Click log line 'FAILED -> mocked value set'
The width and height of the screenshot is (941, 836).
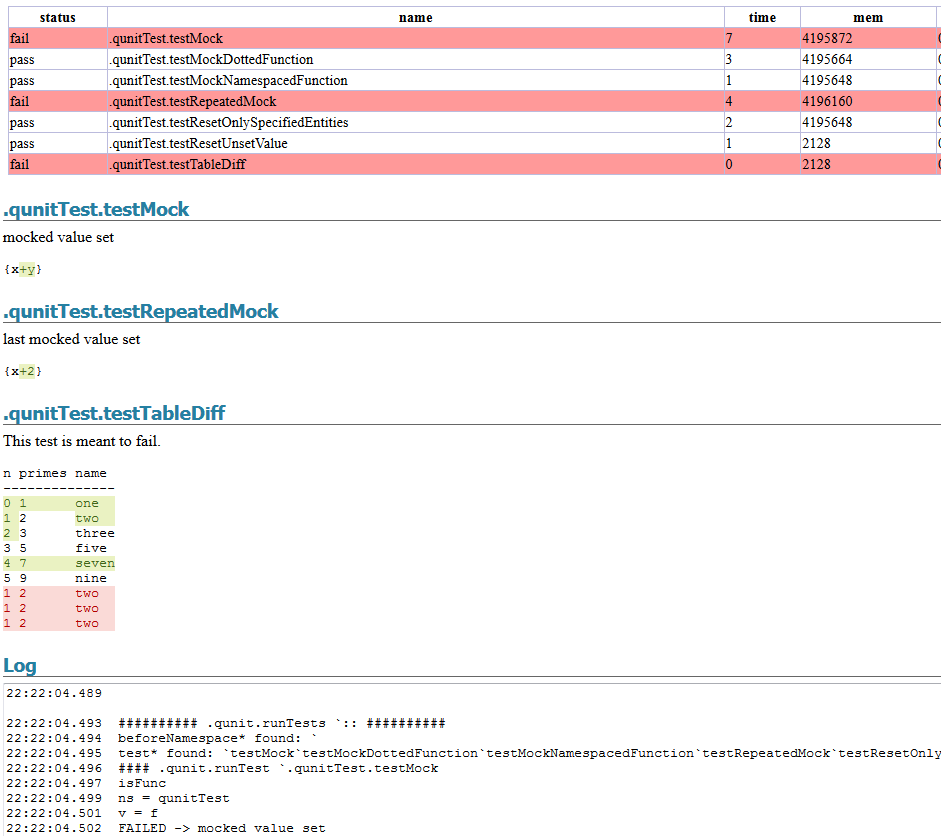(x=222, y=829)
